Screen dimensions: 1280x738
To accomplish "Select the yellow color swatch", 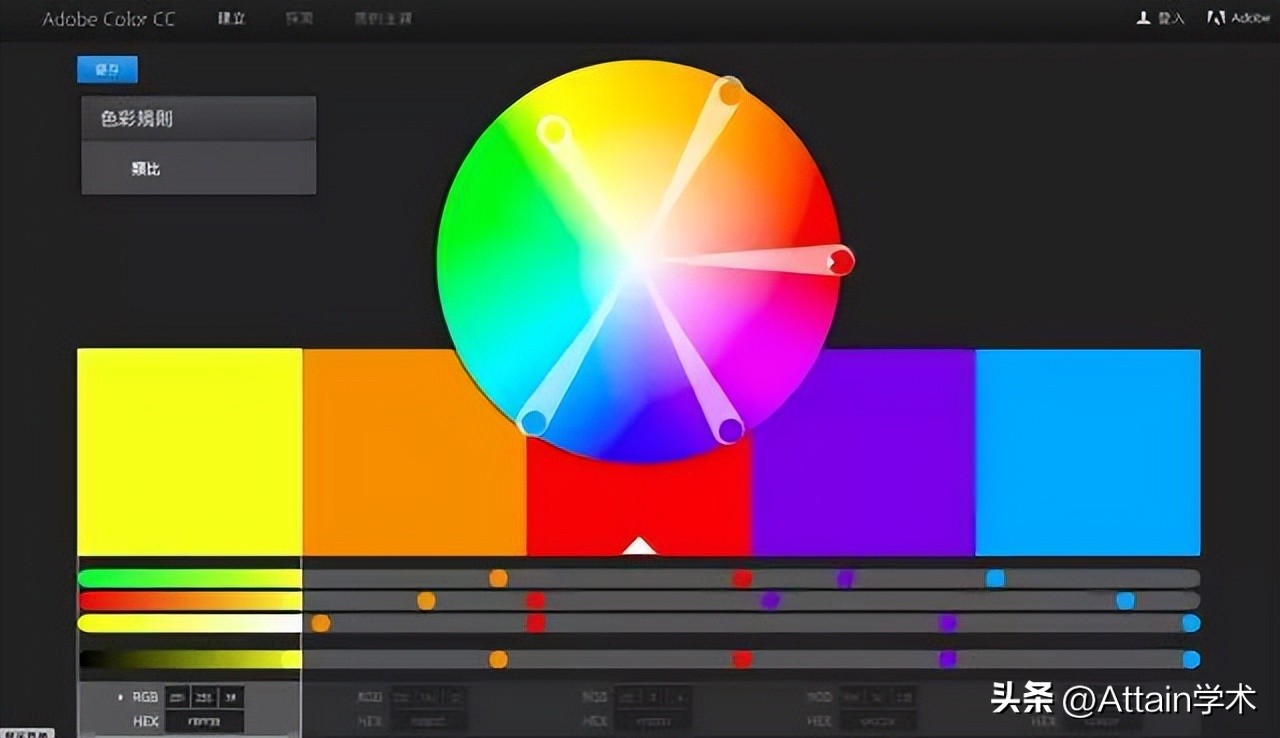I will 189,452.
